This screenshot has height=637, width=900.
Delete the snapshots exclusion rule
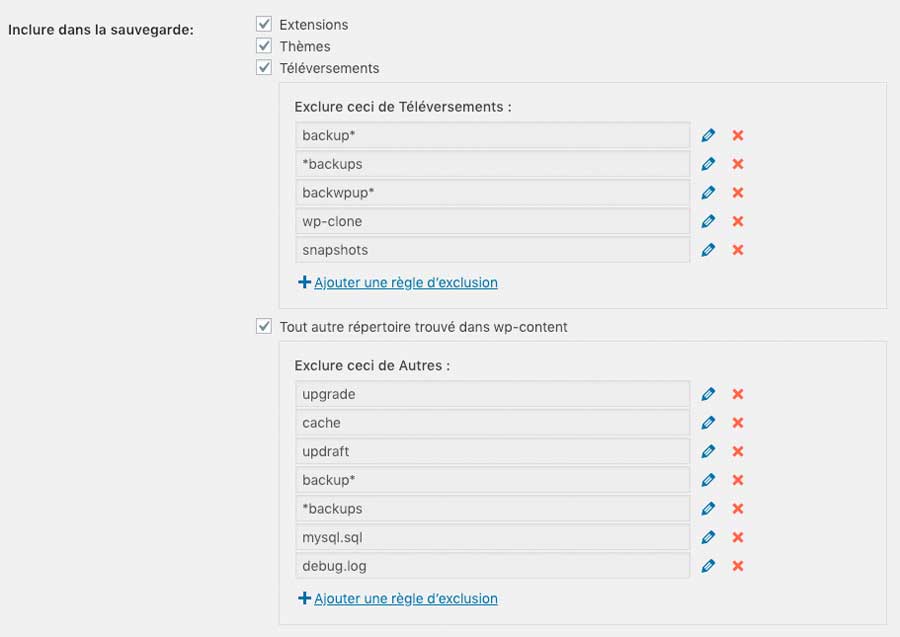click(x=738, y=250)
